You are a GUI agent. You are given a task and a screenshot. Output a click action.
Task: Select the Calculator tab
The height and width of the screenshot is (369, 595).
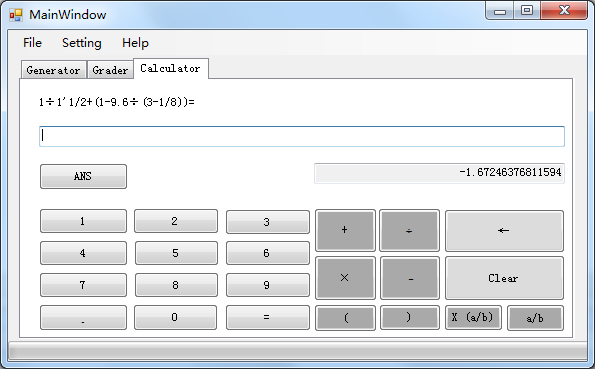tap(170, 68)
